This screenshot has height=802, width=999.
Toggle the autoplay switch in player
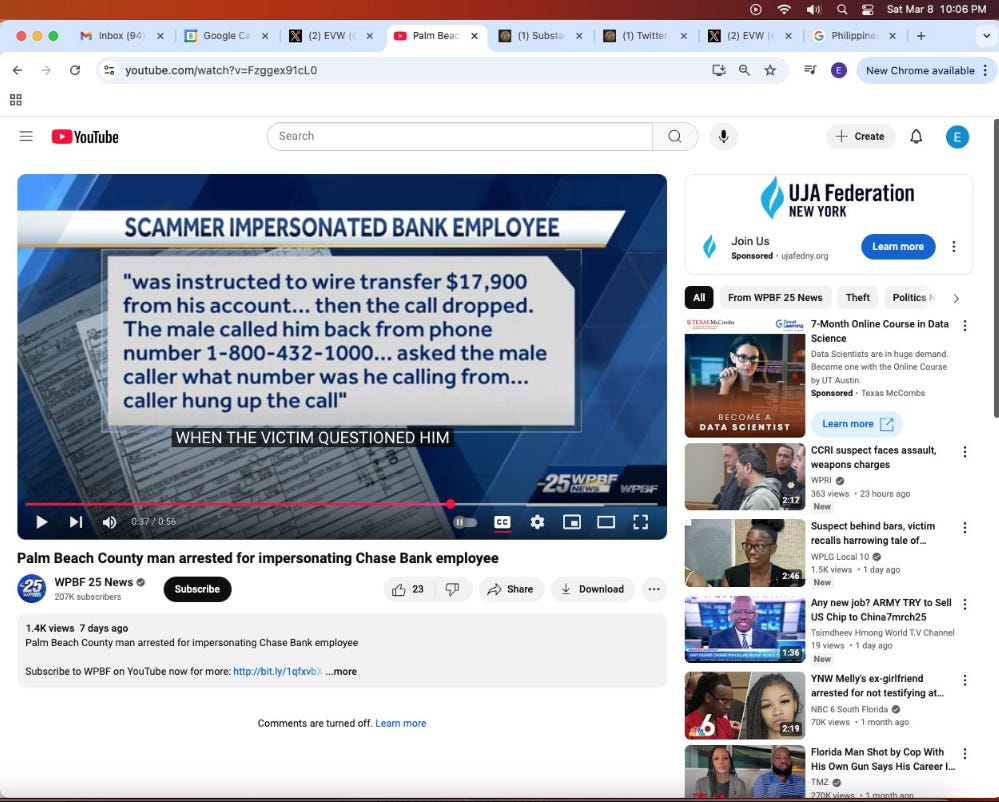pos(465,522)
